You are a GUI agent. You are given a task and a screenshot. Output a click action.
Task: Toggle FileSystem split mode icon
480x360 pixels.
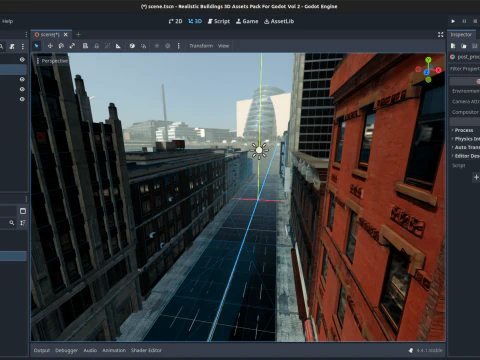(x=23, y=211)
